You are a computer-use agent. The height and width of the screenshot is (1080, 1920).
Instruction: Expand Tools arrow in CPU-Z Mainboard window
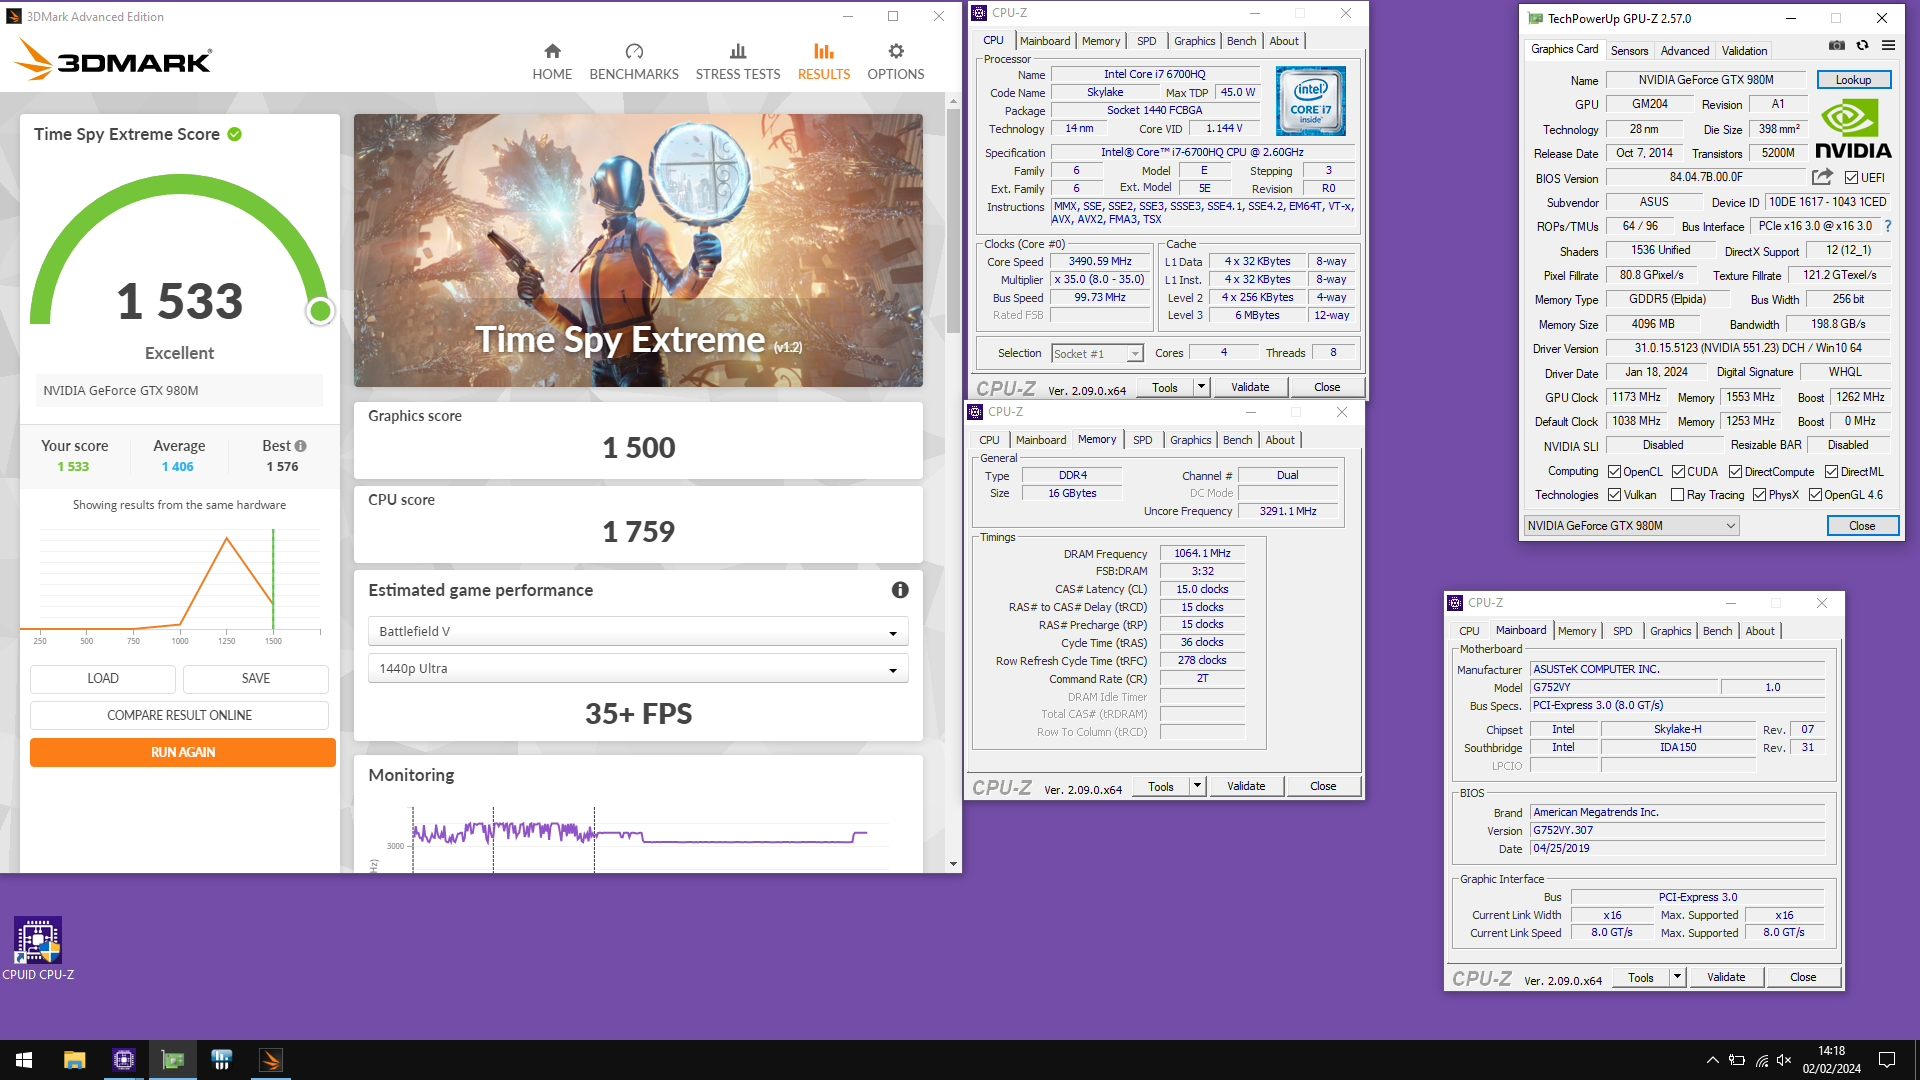coord(1677,977)
